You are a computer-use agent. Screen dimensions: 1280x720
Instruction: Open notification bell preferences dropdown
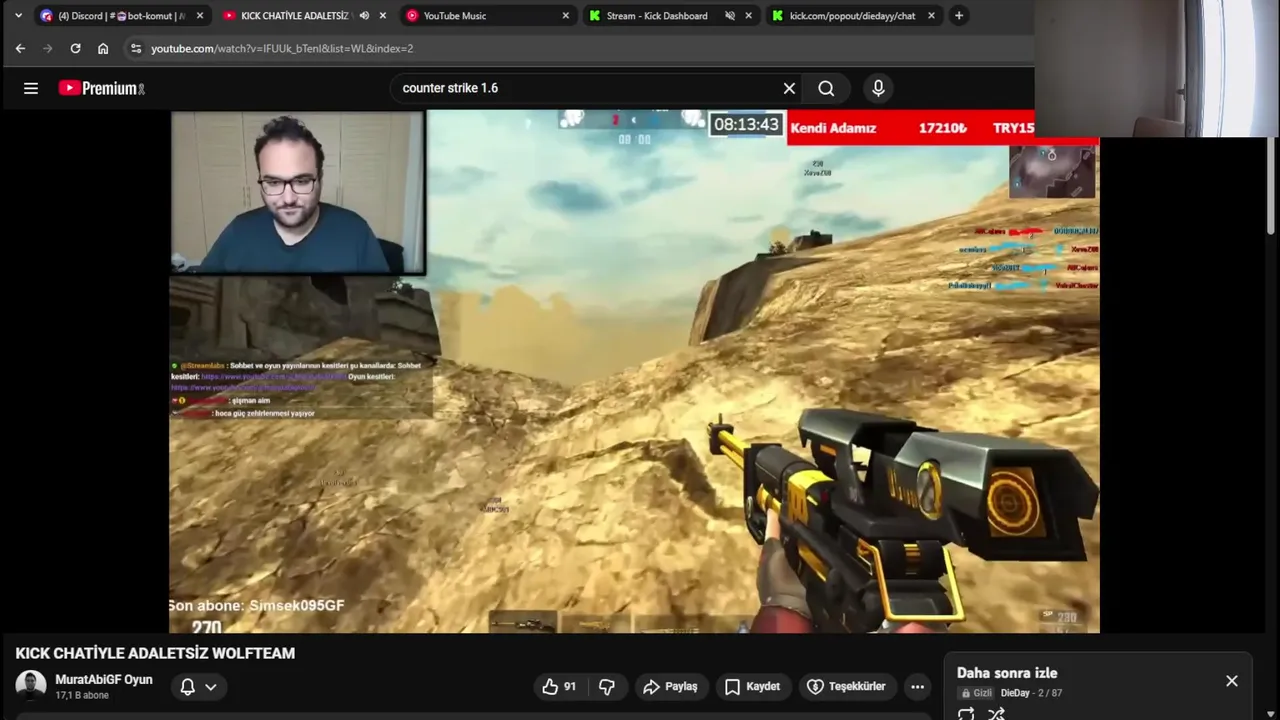[x=198, y=686]
